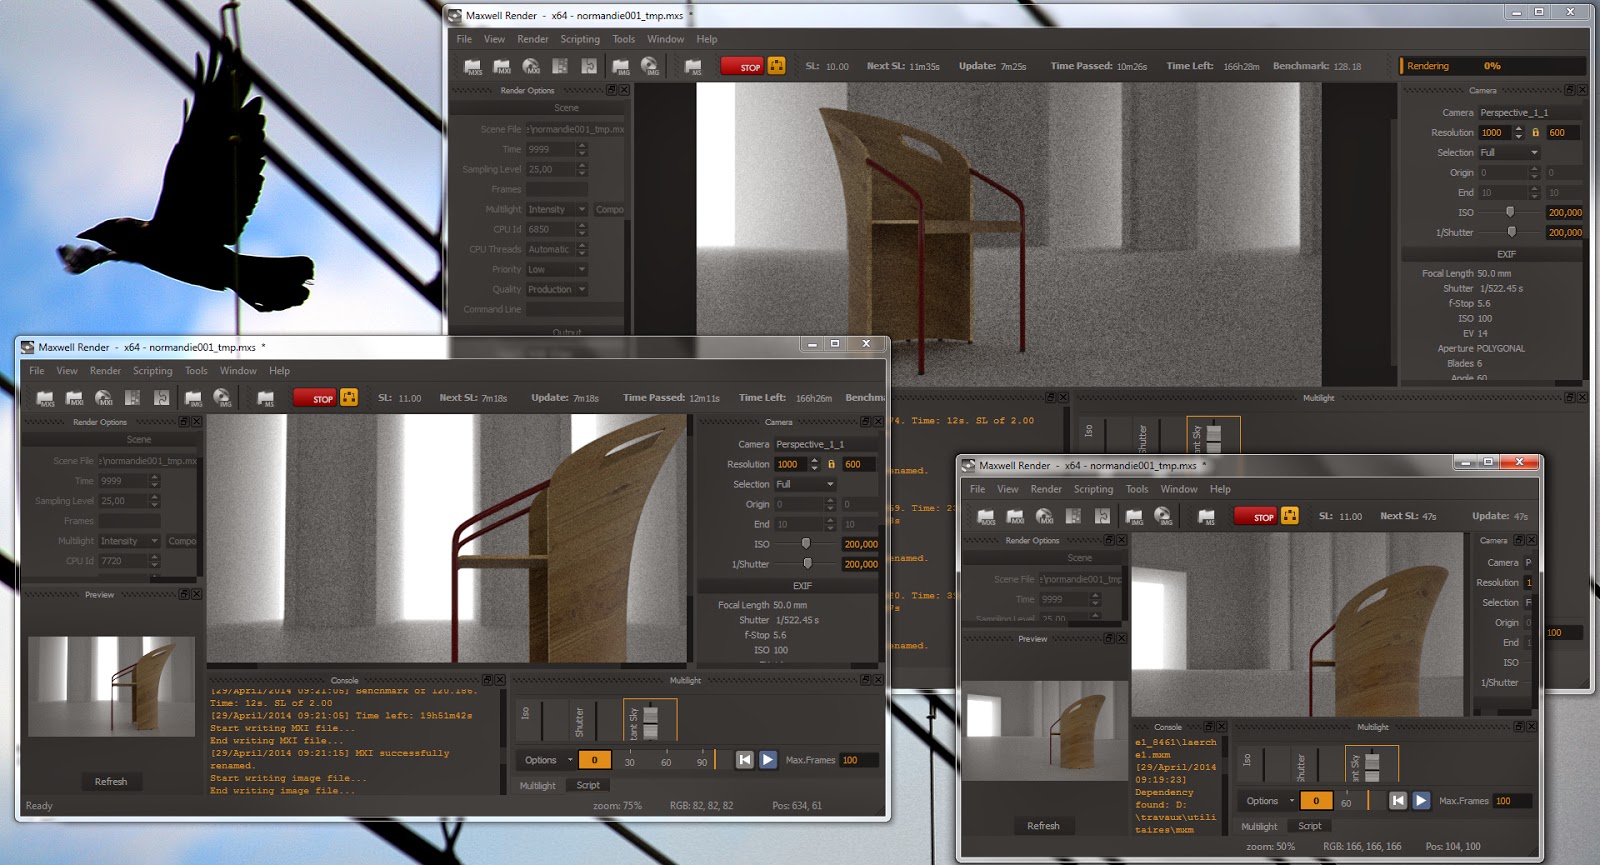The image size is (1600, 865).
Task: Refresh the preview in left window
Action: coord(111,782)
